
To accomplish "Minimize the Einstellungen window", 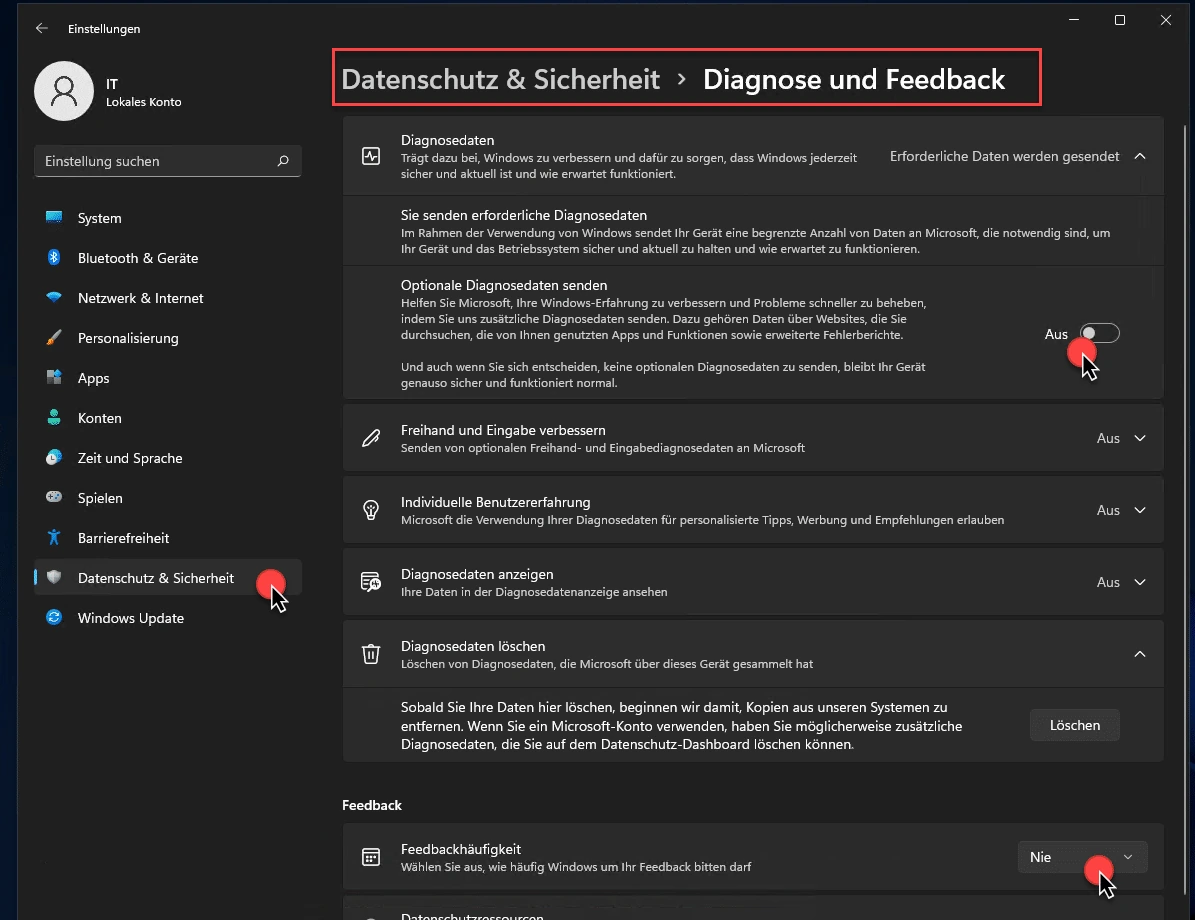I will click(x=1074, y=20).
